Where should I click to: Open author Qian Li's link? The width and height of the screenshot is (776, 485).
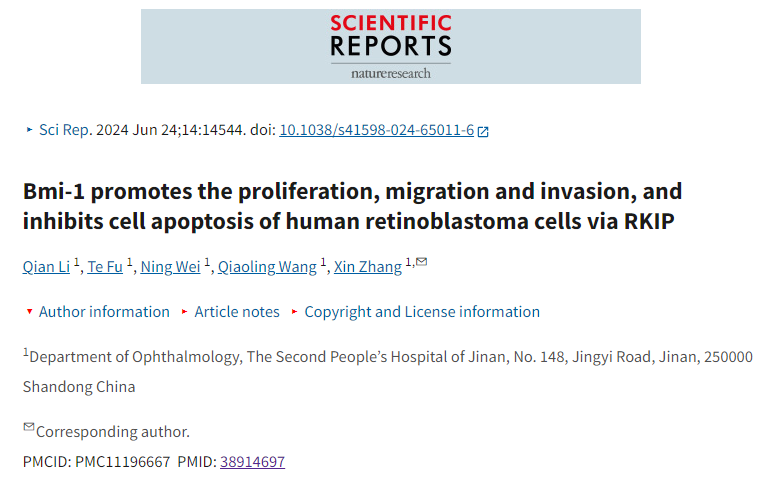[x=46, y=267]
